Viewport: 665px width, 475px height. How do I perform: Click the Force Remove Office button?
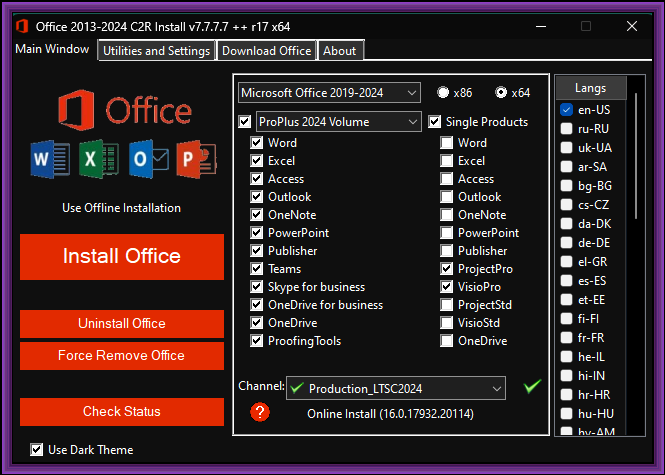pyautogui.click(x=122, y=355)
